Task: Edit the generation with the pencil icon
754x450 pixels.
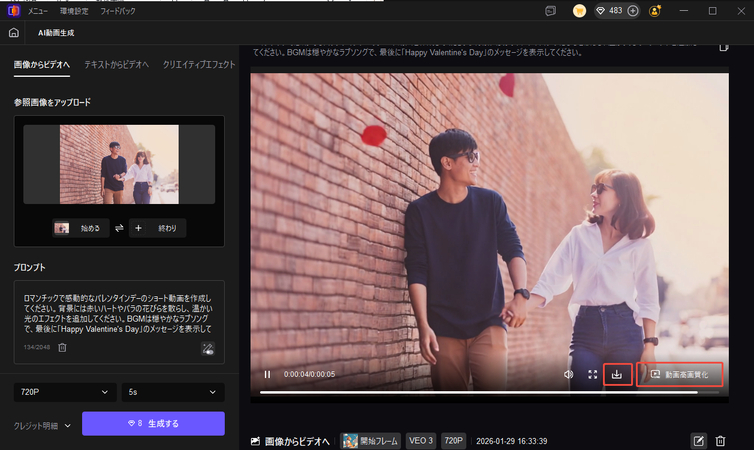Action: [698, 441]
